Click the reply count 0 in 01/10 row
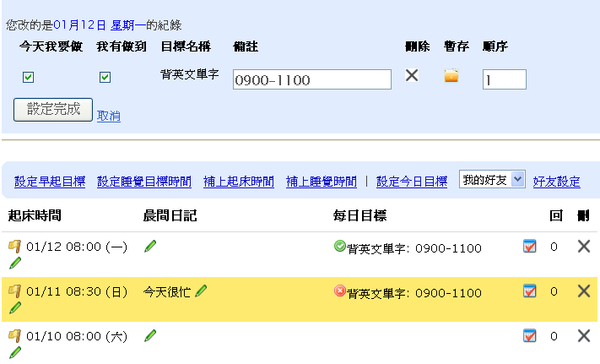This screenshot has height=364, width=600. click(554, 336)
